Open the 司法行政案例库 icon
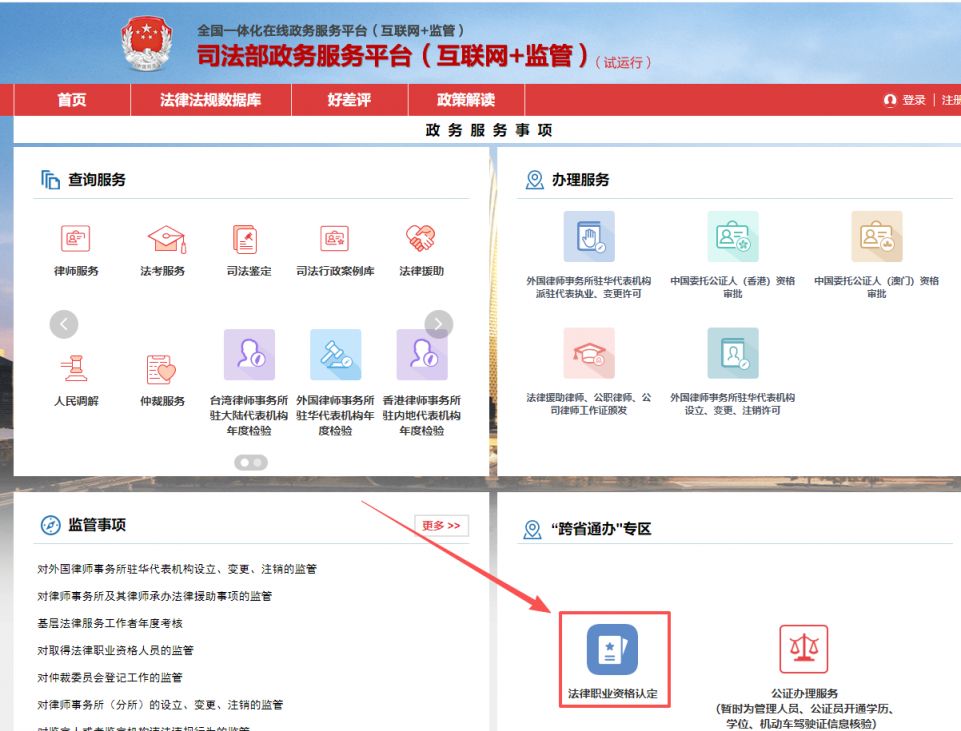The image size is (961, 731). [x=335, y=238]
